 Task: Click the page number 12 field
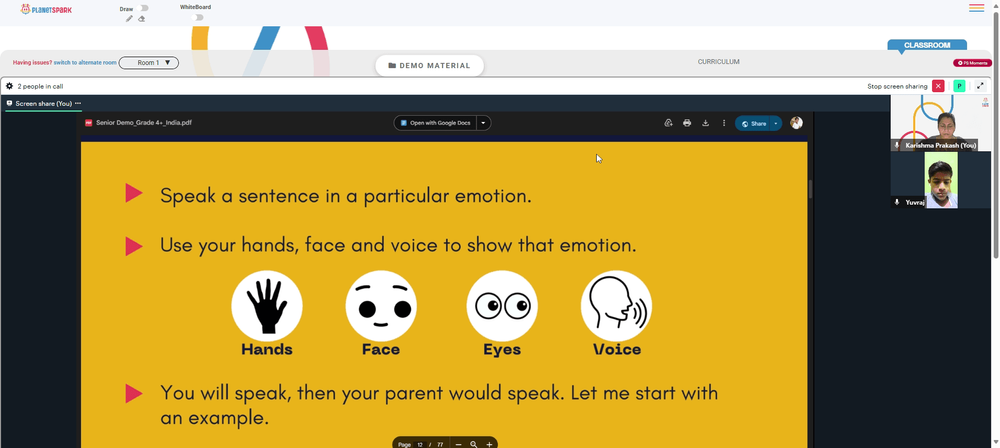420,444
